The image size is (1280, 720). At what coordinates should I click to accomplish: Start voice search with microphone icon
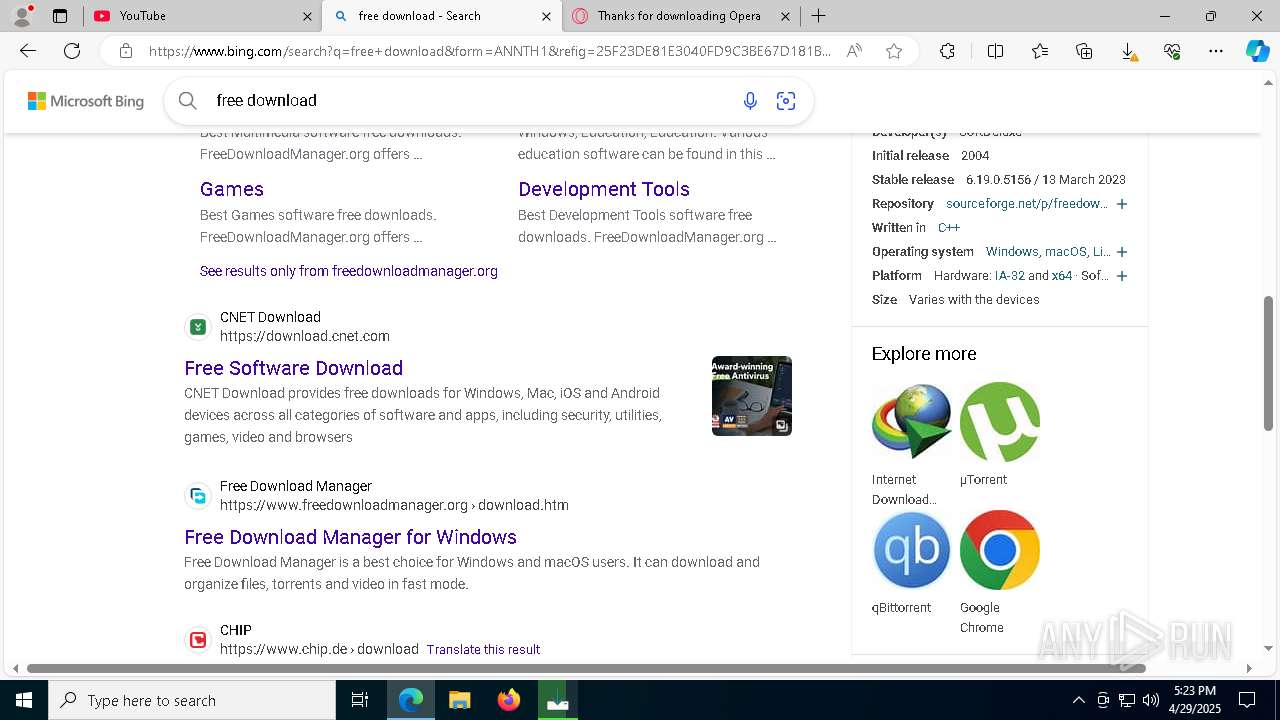pyautogui.click(x=750, y=100)
